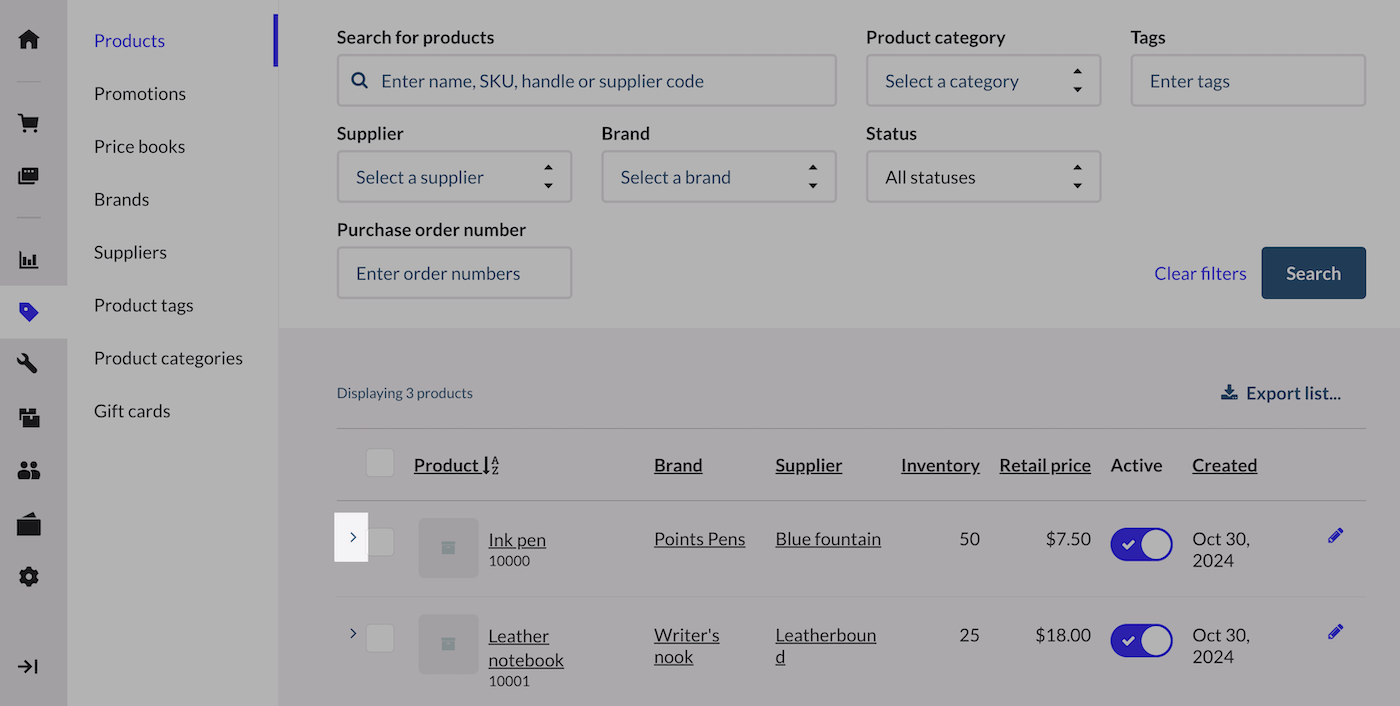Viewport: 1400px width, 706px height.
Task: Open Promotions in the side menu
Action: coord(140,94)
